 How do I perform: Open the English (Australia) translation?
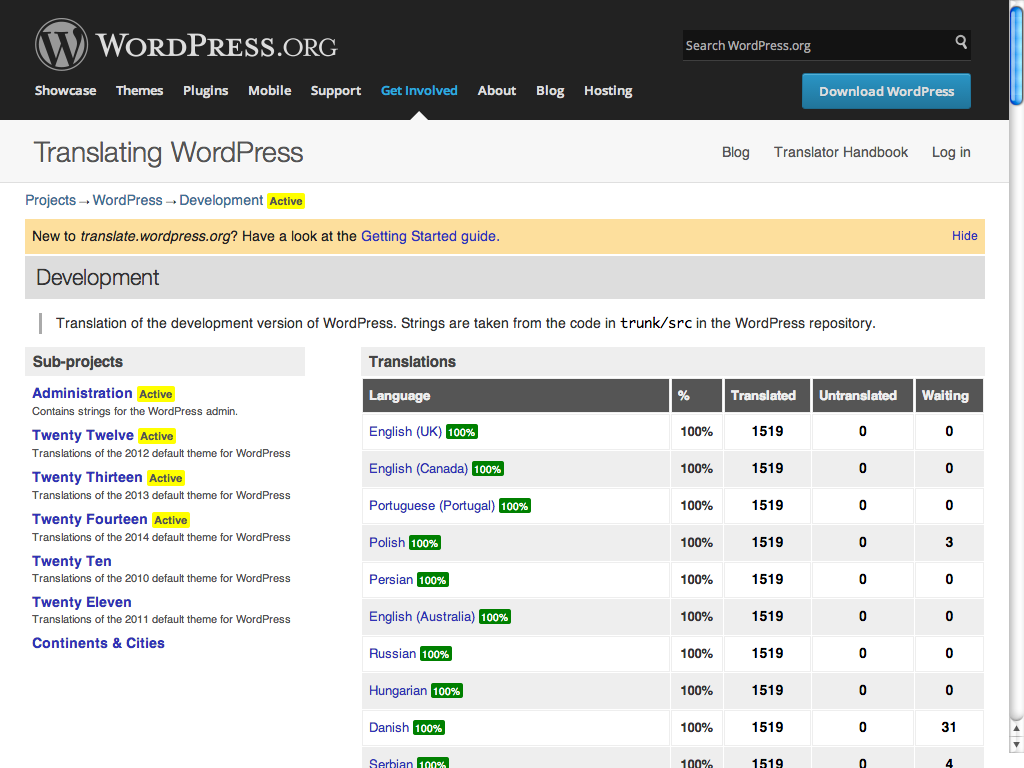tap(422, 616)
